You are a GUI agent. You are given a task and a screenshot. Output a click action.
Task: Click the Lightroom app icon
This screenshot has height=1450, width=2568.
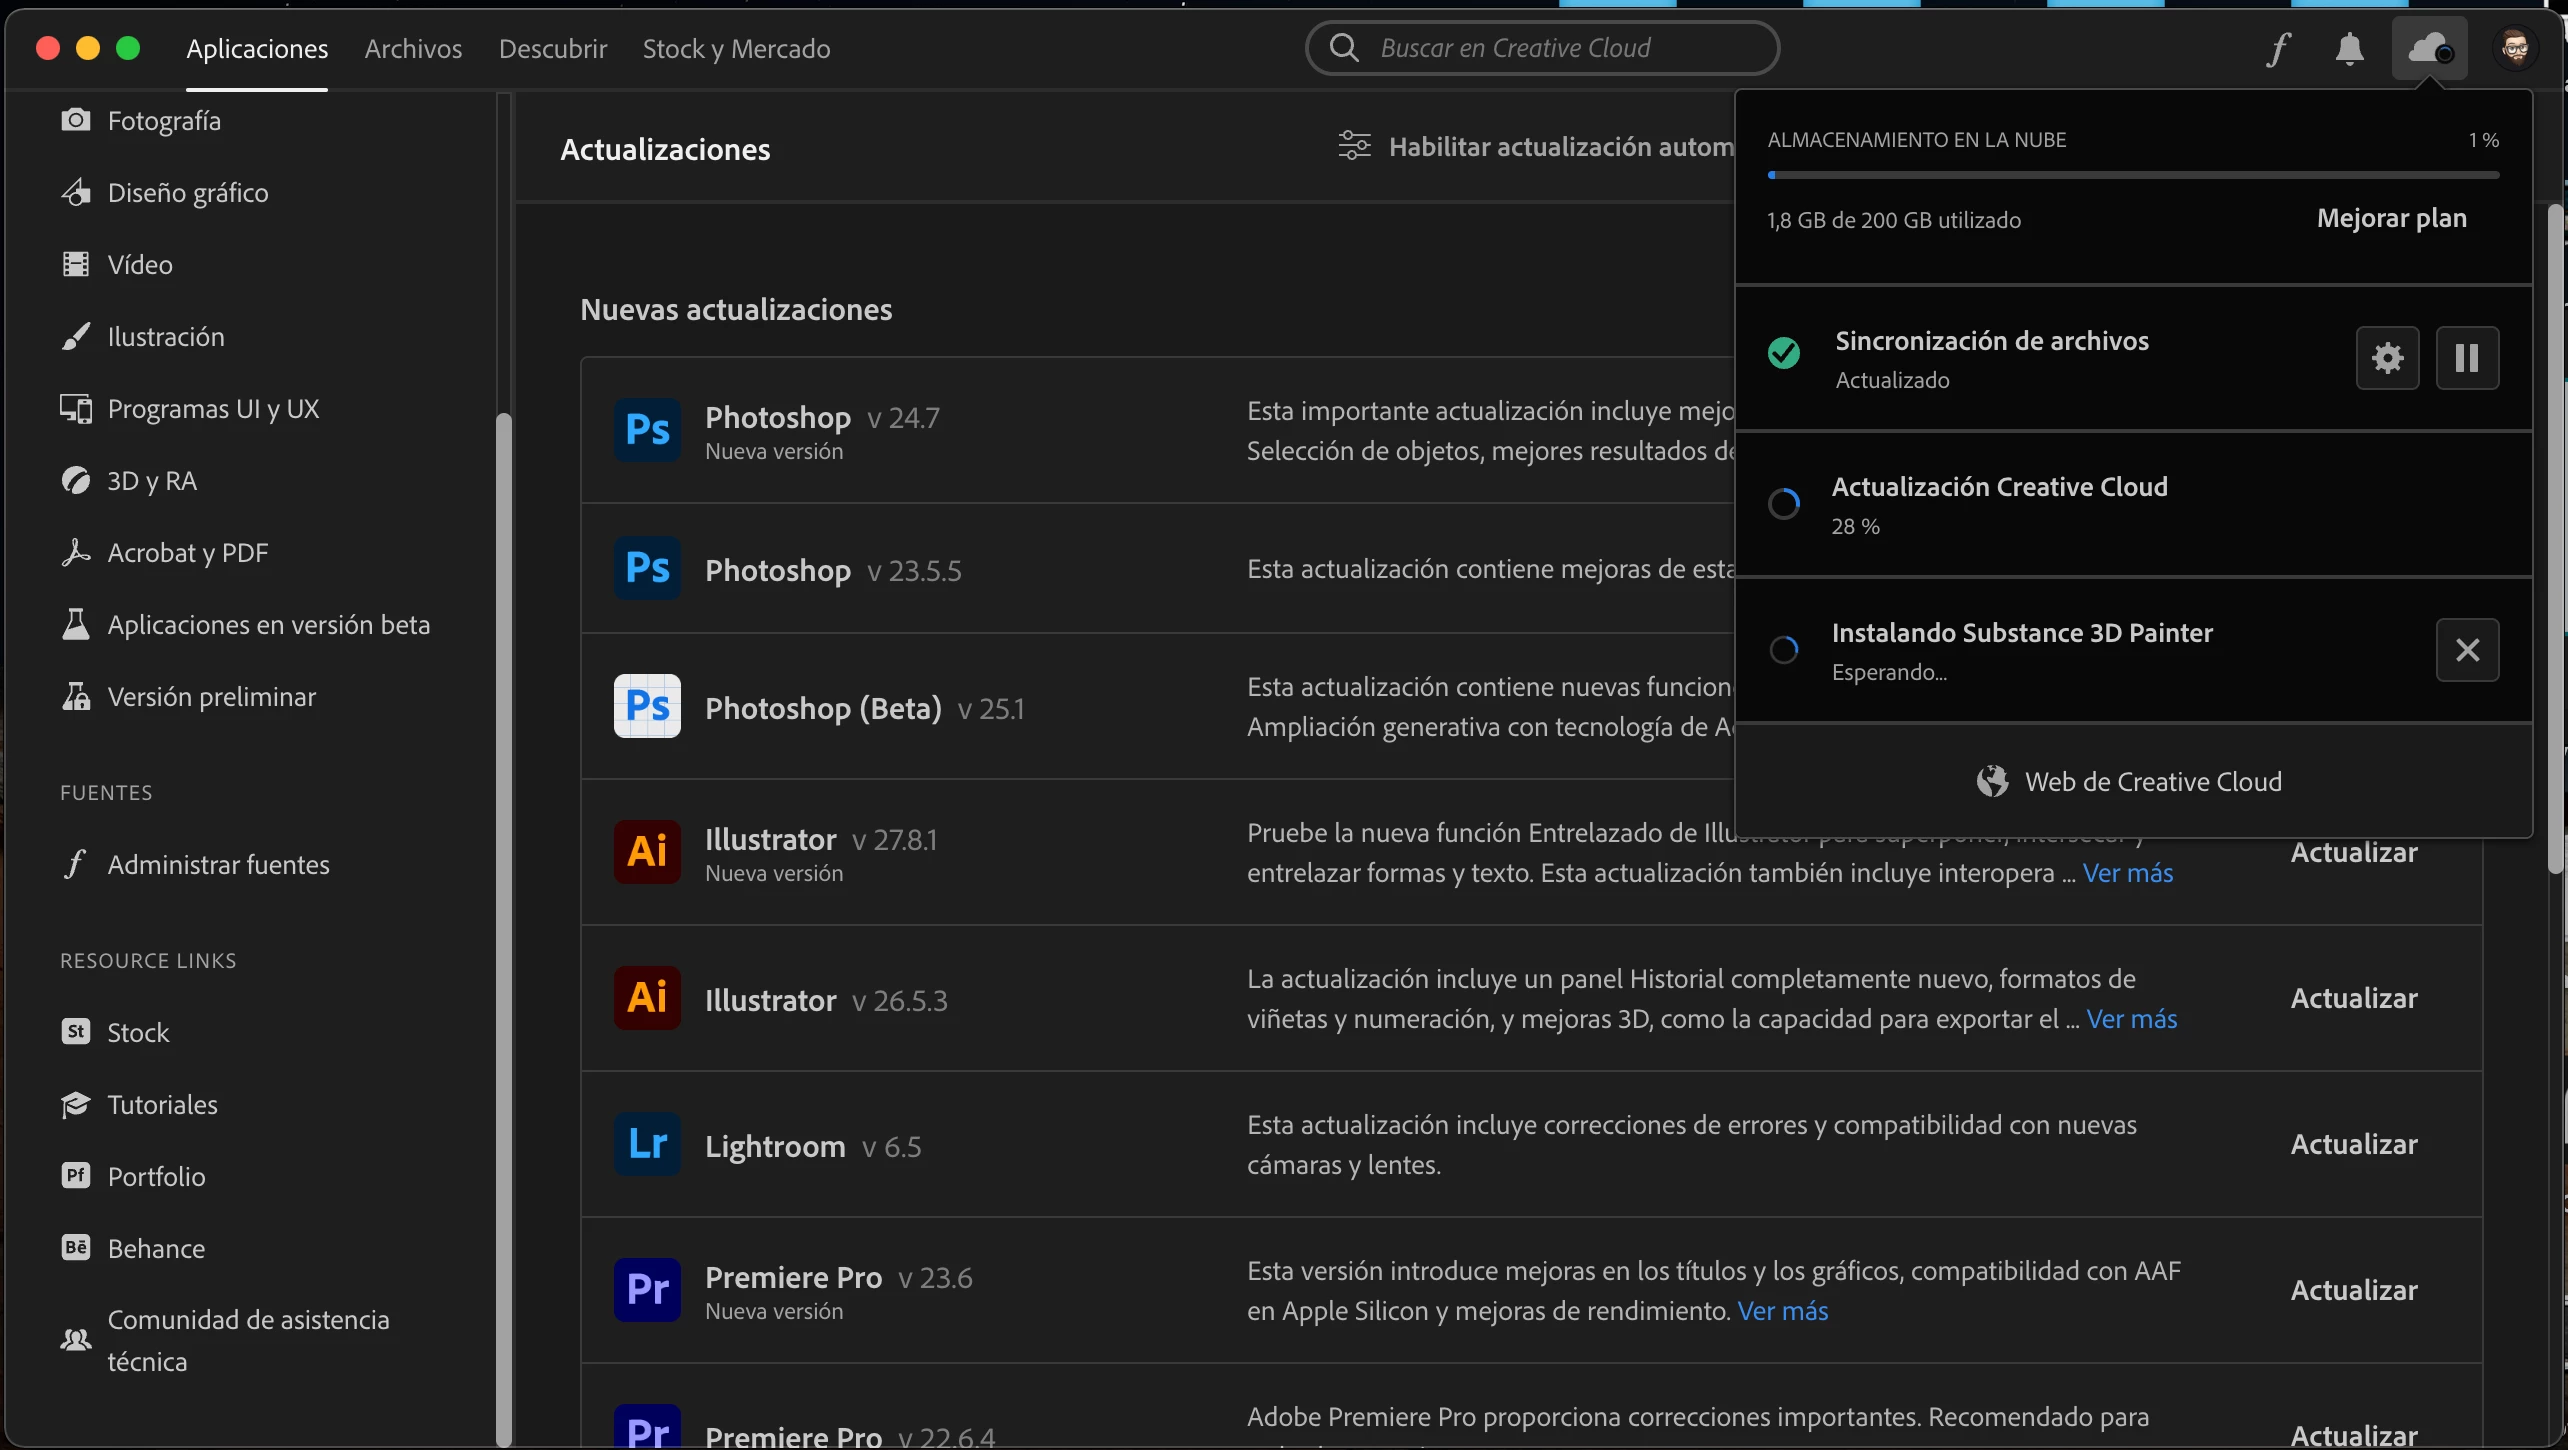647,1145
